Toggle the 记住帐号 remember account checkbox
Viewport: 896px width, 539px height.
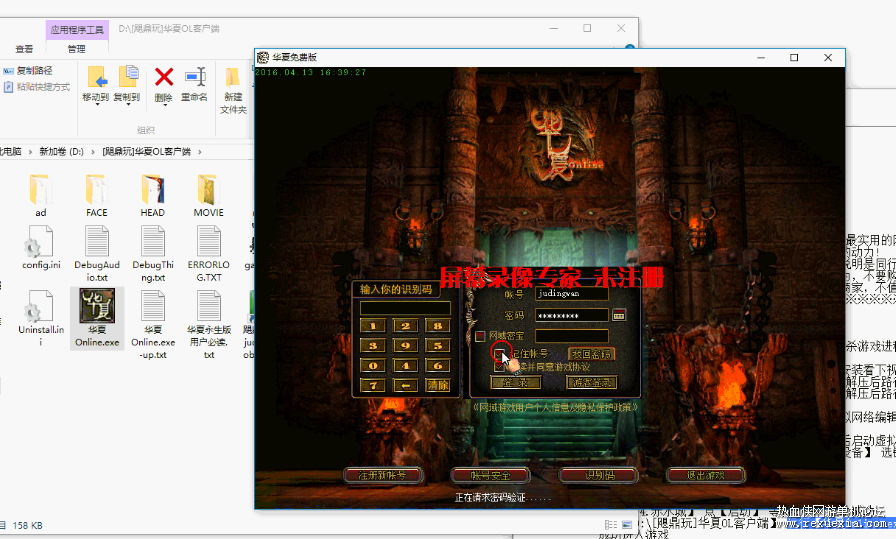(x=499, y=354)
